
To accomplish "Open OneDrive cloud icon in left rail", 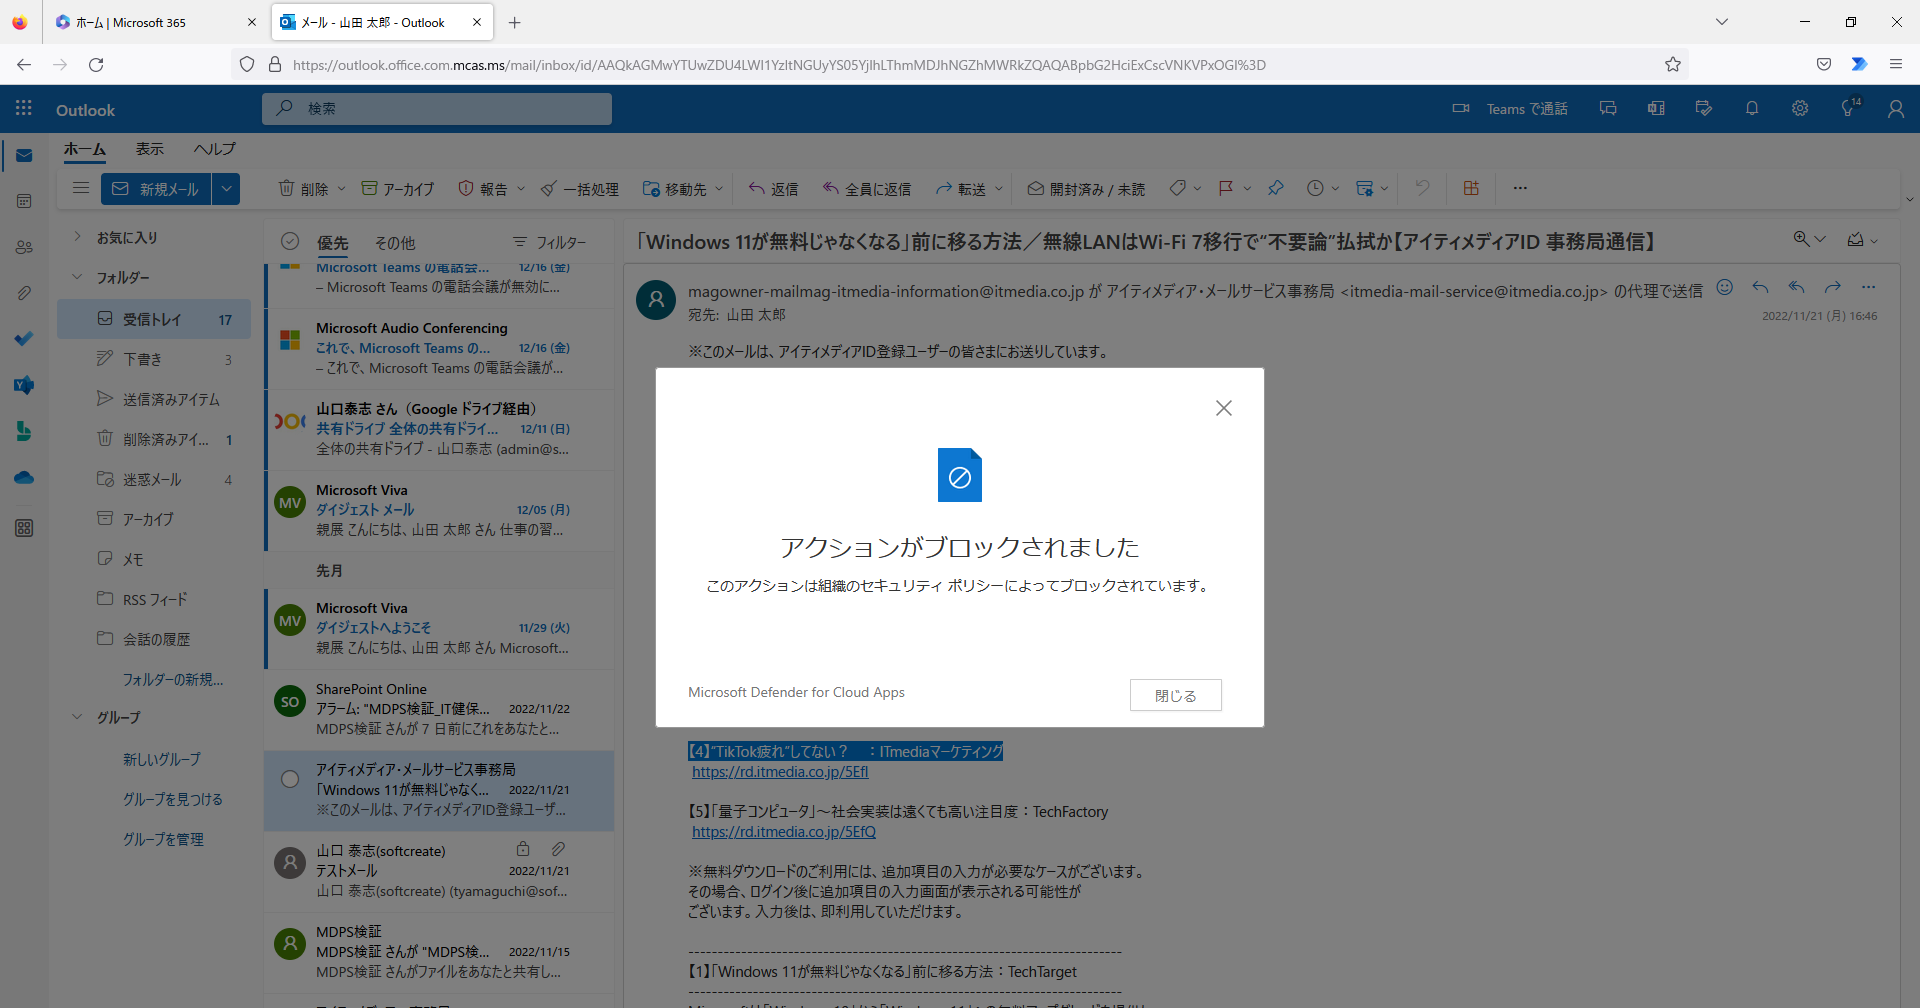I will 24,477.
